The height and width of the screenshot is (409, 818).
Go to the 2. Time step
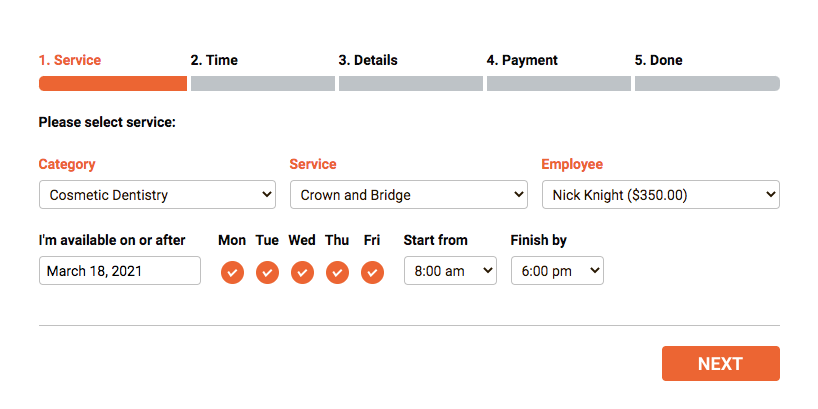pyautogui.click(x=214, y=60)
